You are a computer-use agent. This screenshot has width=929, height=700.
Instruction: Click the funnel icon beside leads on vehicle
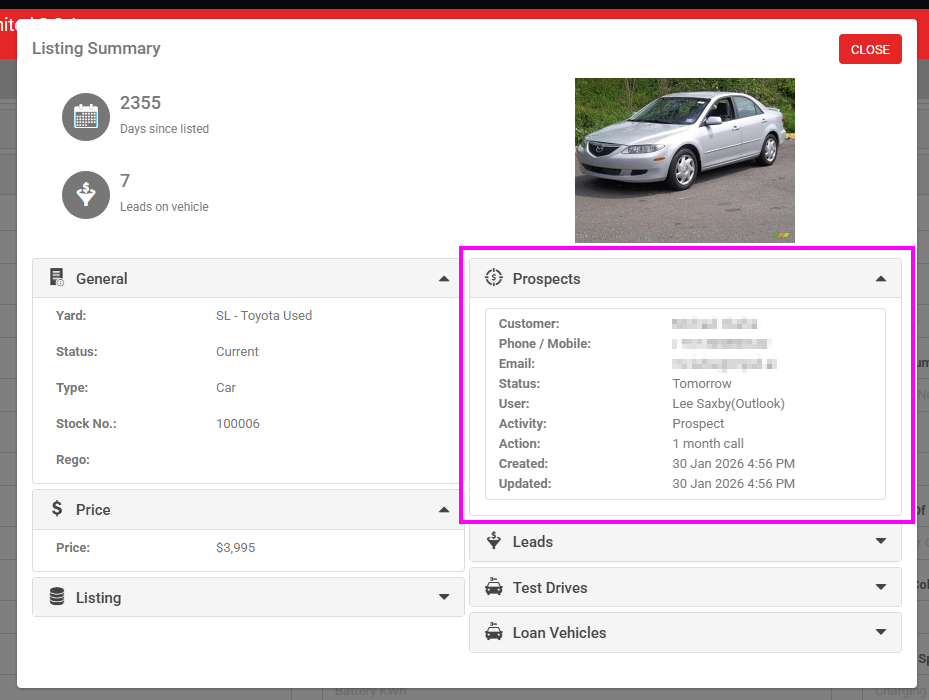(x=85, y=194)
